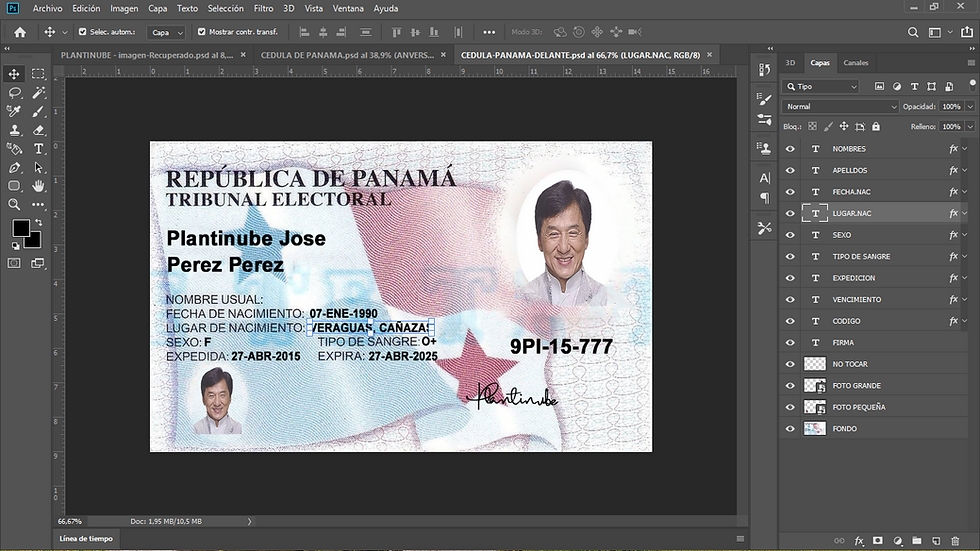Select the Brush tool
Screen dimensions: 980x551
tap(38, 111)
